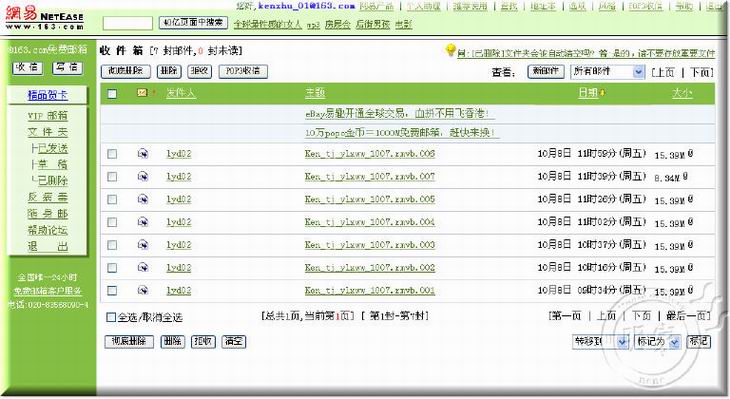This screenshot has height=399, width=730.
Task: Open the 标记为 mark-as dropdown
Action: click(x=658, y=342)
